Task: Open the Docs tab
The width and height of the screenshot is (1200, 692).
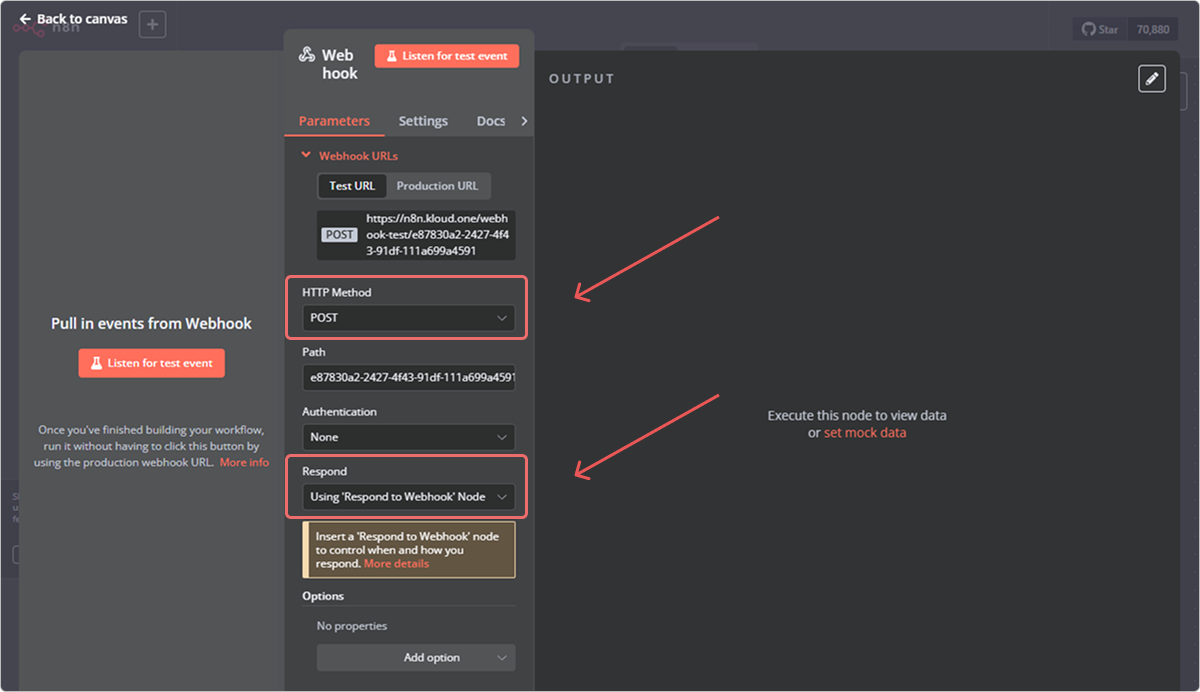Action: [x=491, y=121]
